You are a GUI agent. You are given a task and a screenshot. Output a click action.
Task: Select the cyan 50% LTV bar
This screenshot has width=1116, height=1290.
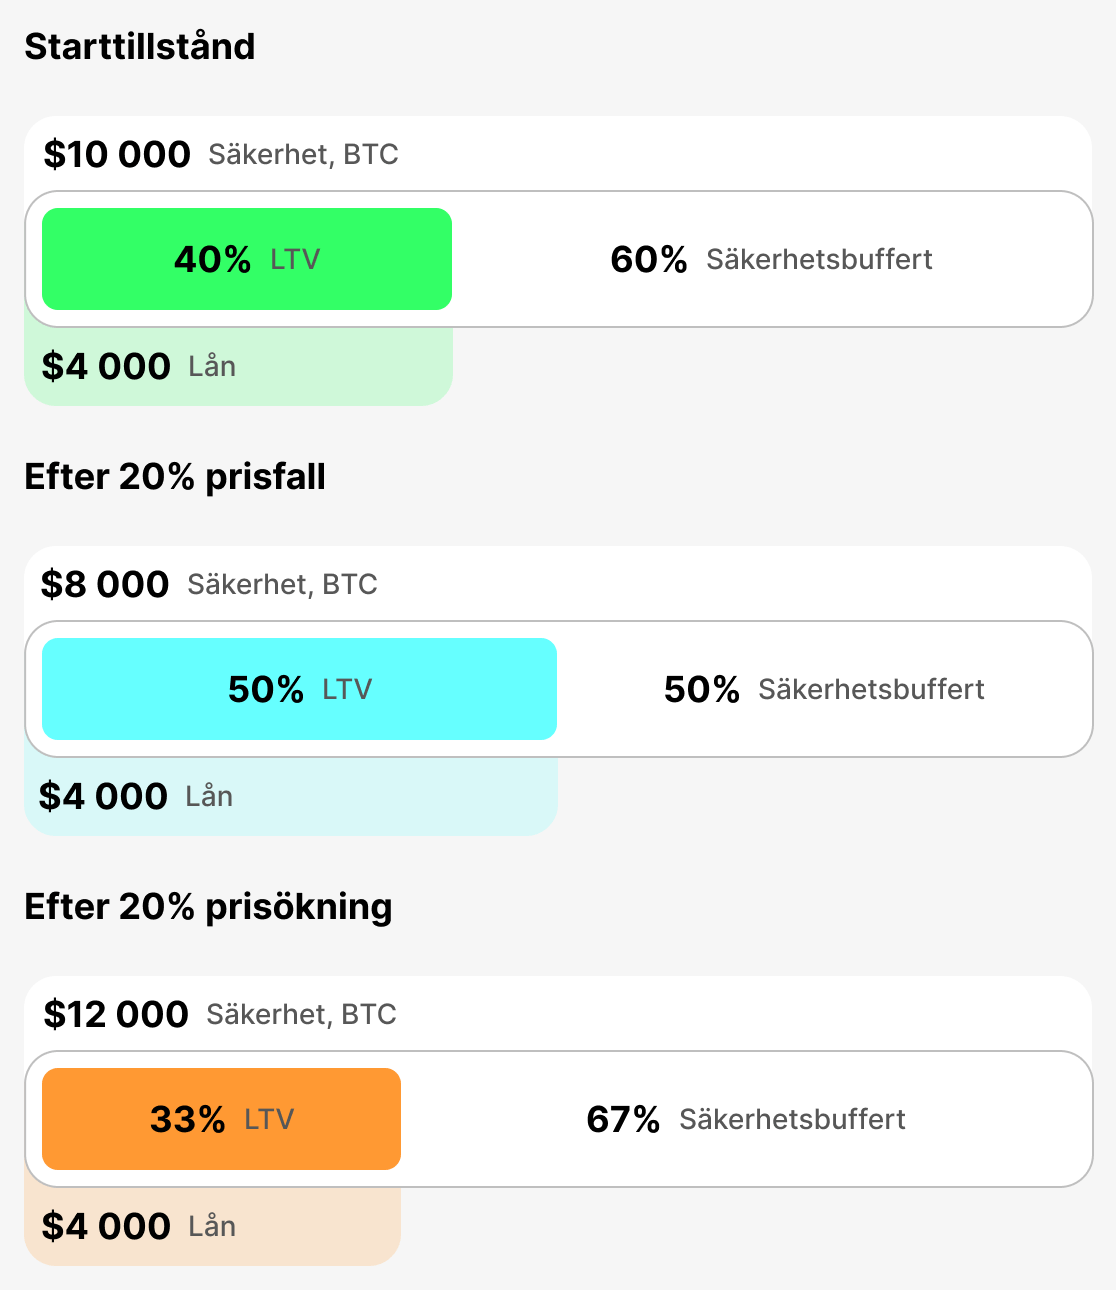click(x=299, y=689)
